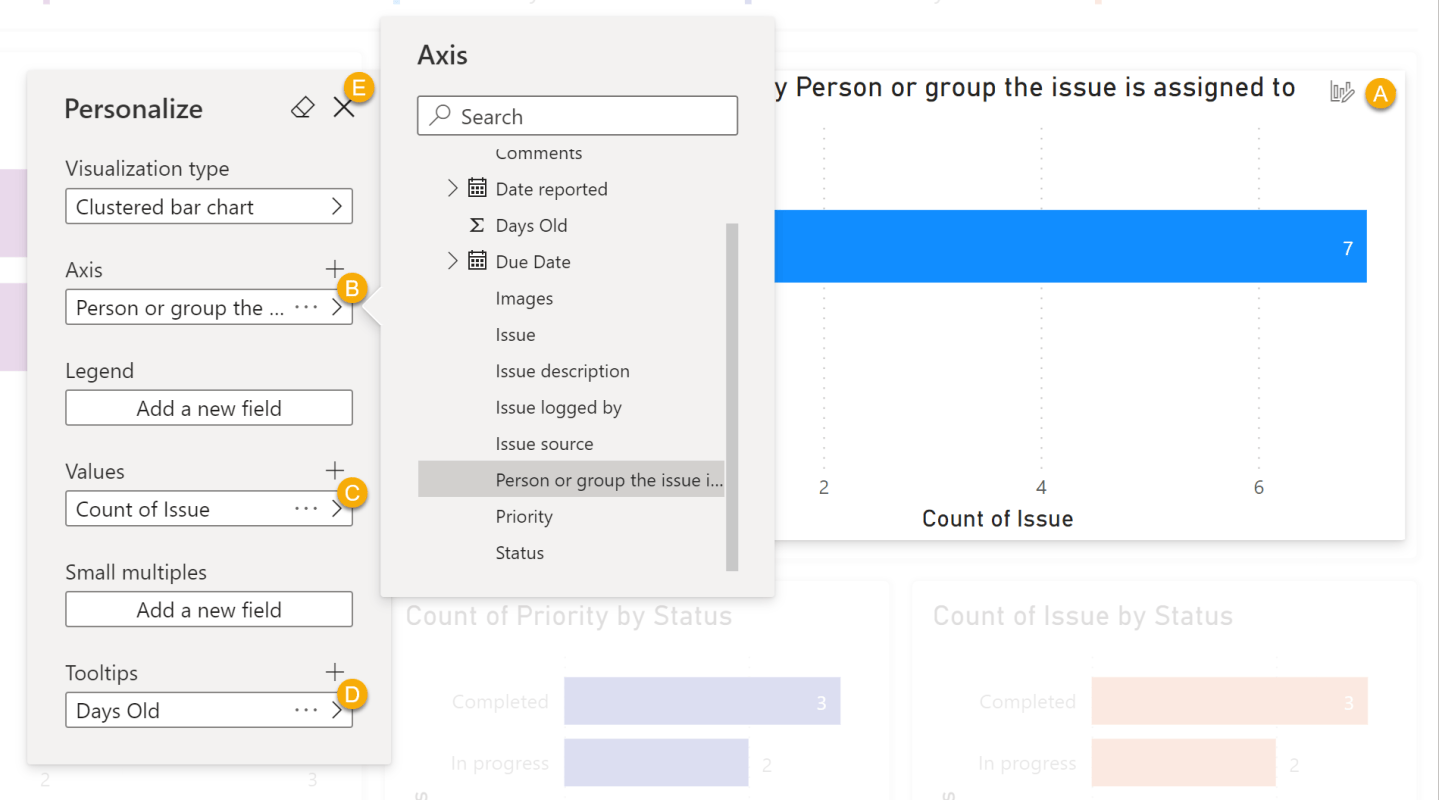Open more options for Days Old tooltip
Viewport: 1439px width, 800px height.
pos(306,711)
